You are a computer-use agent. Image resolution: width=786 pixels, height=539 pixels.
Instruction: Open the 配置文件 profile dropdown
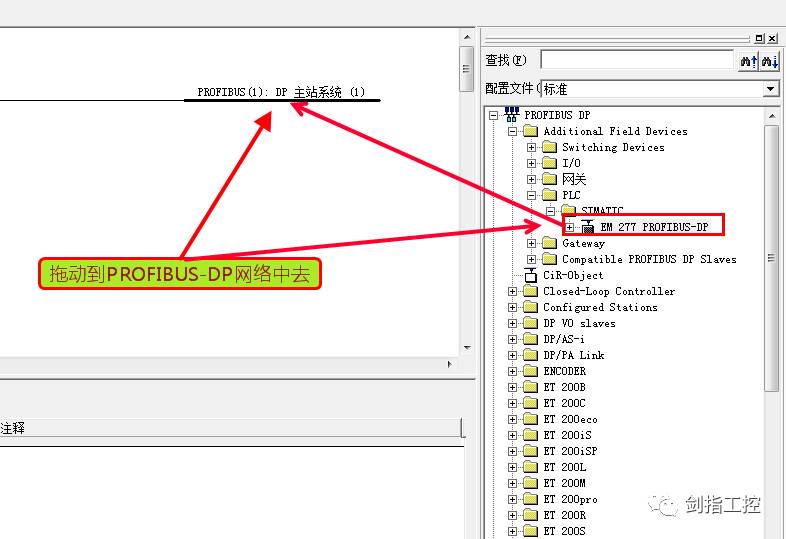pos(770,89)
